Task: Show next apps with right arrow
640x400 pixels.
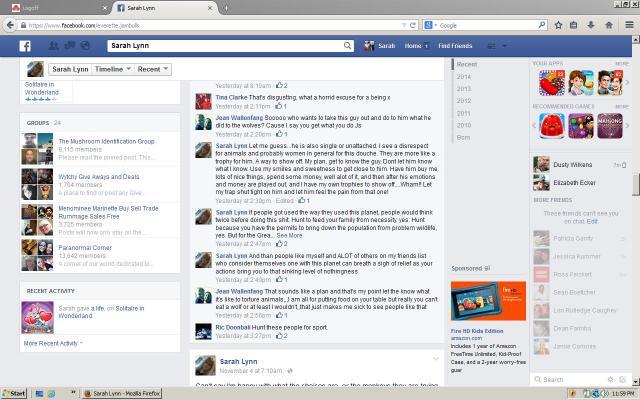Action: pyautogui.click(x=627, y=83)
